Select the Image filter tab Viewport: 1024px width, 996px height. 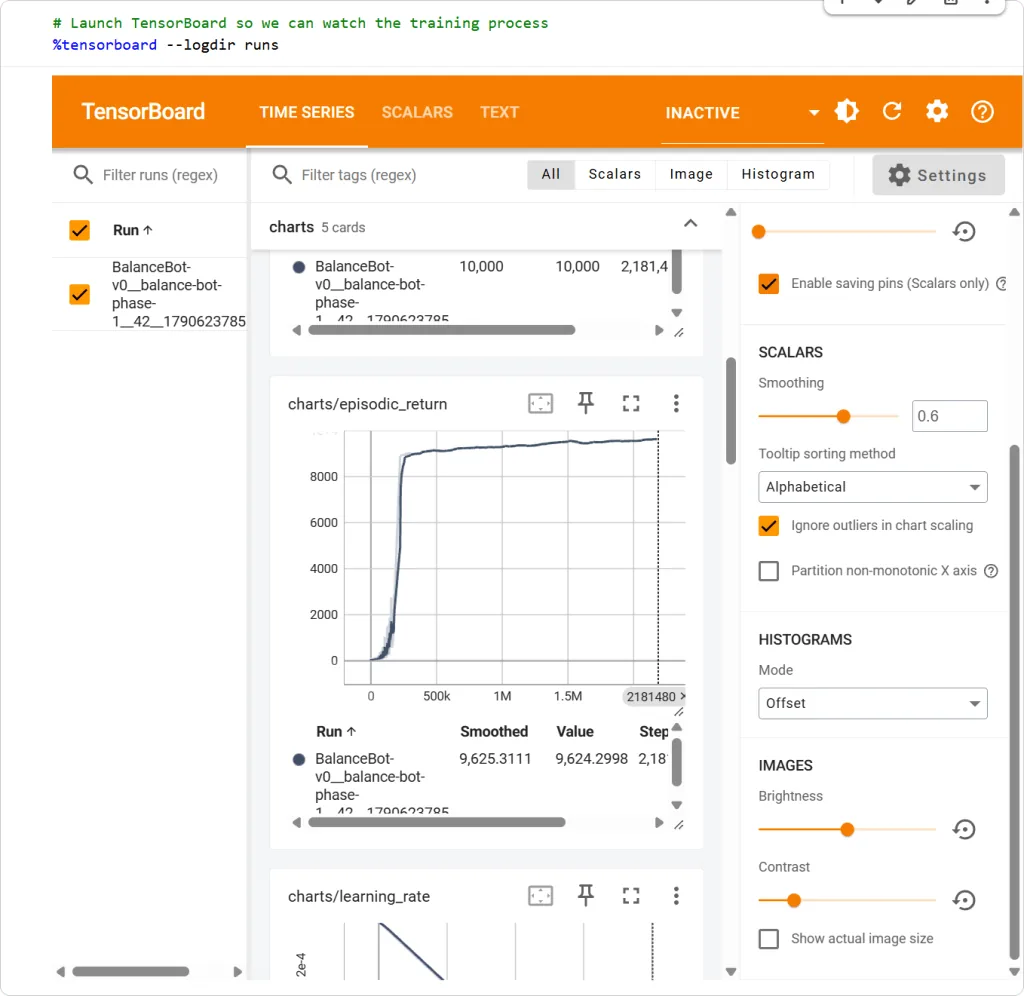click(x=691, y=174)
